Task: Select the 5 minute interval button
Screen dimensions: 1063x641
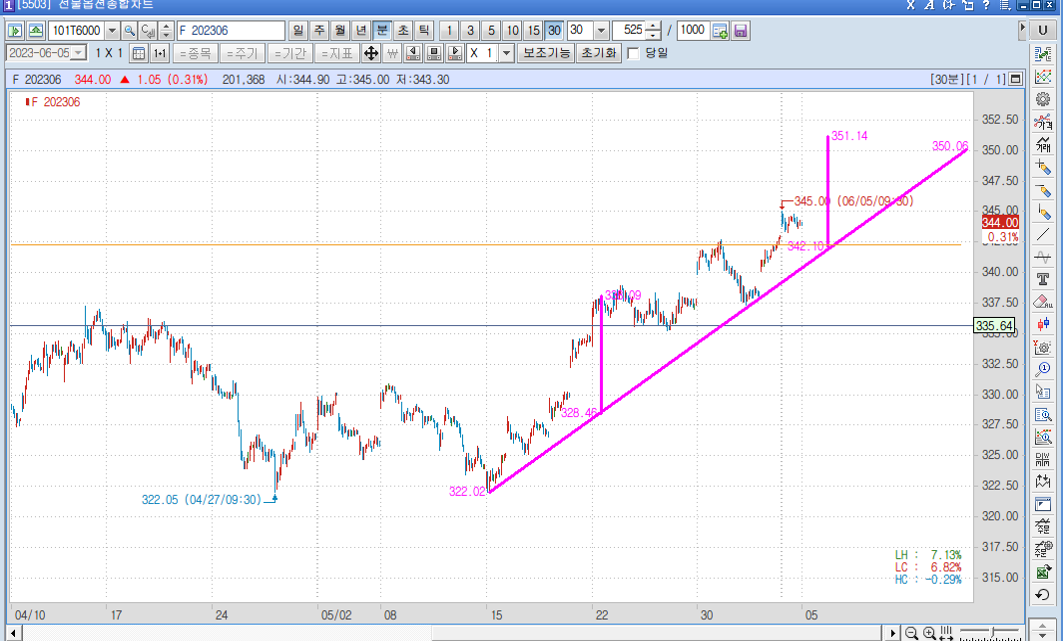Action: coord(492,30)
